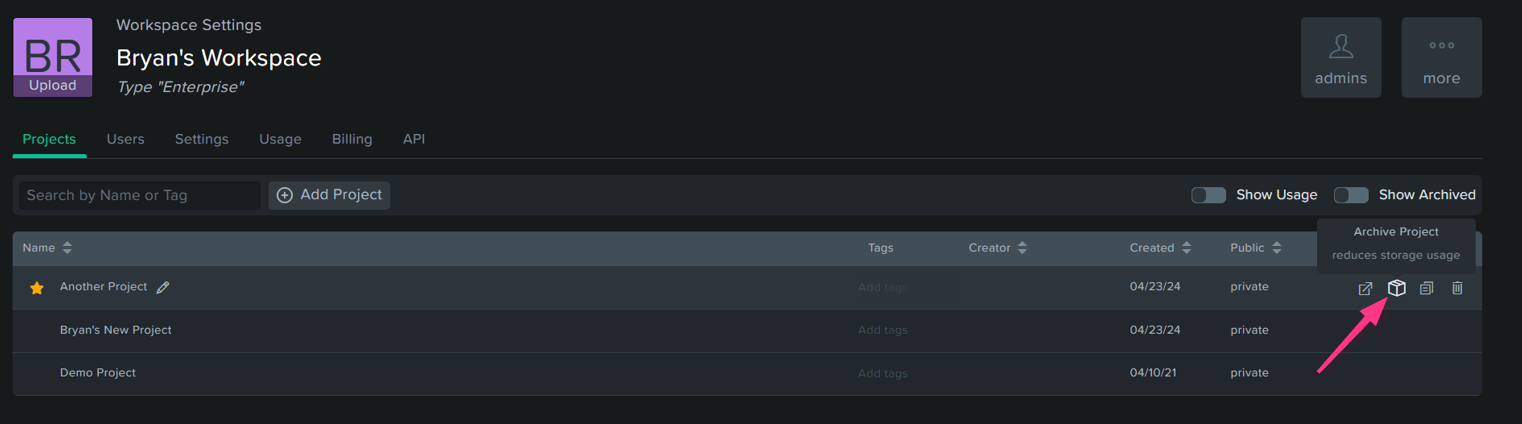The width and height of the screenshot is (1522, 424).
Task: Go to the API tab
Action: click(x=414, y=139)
